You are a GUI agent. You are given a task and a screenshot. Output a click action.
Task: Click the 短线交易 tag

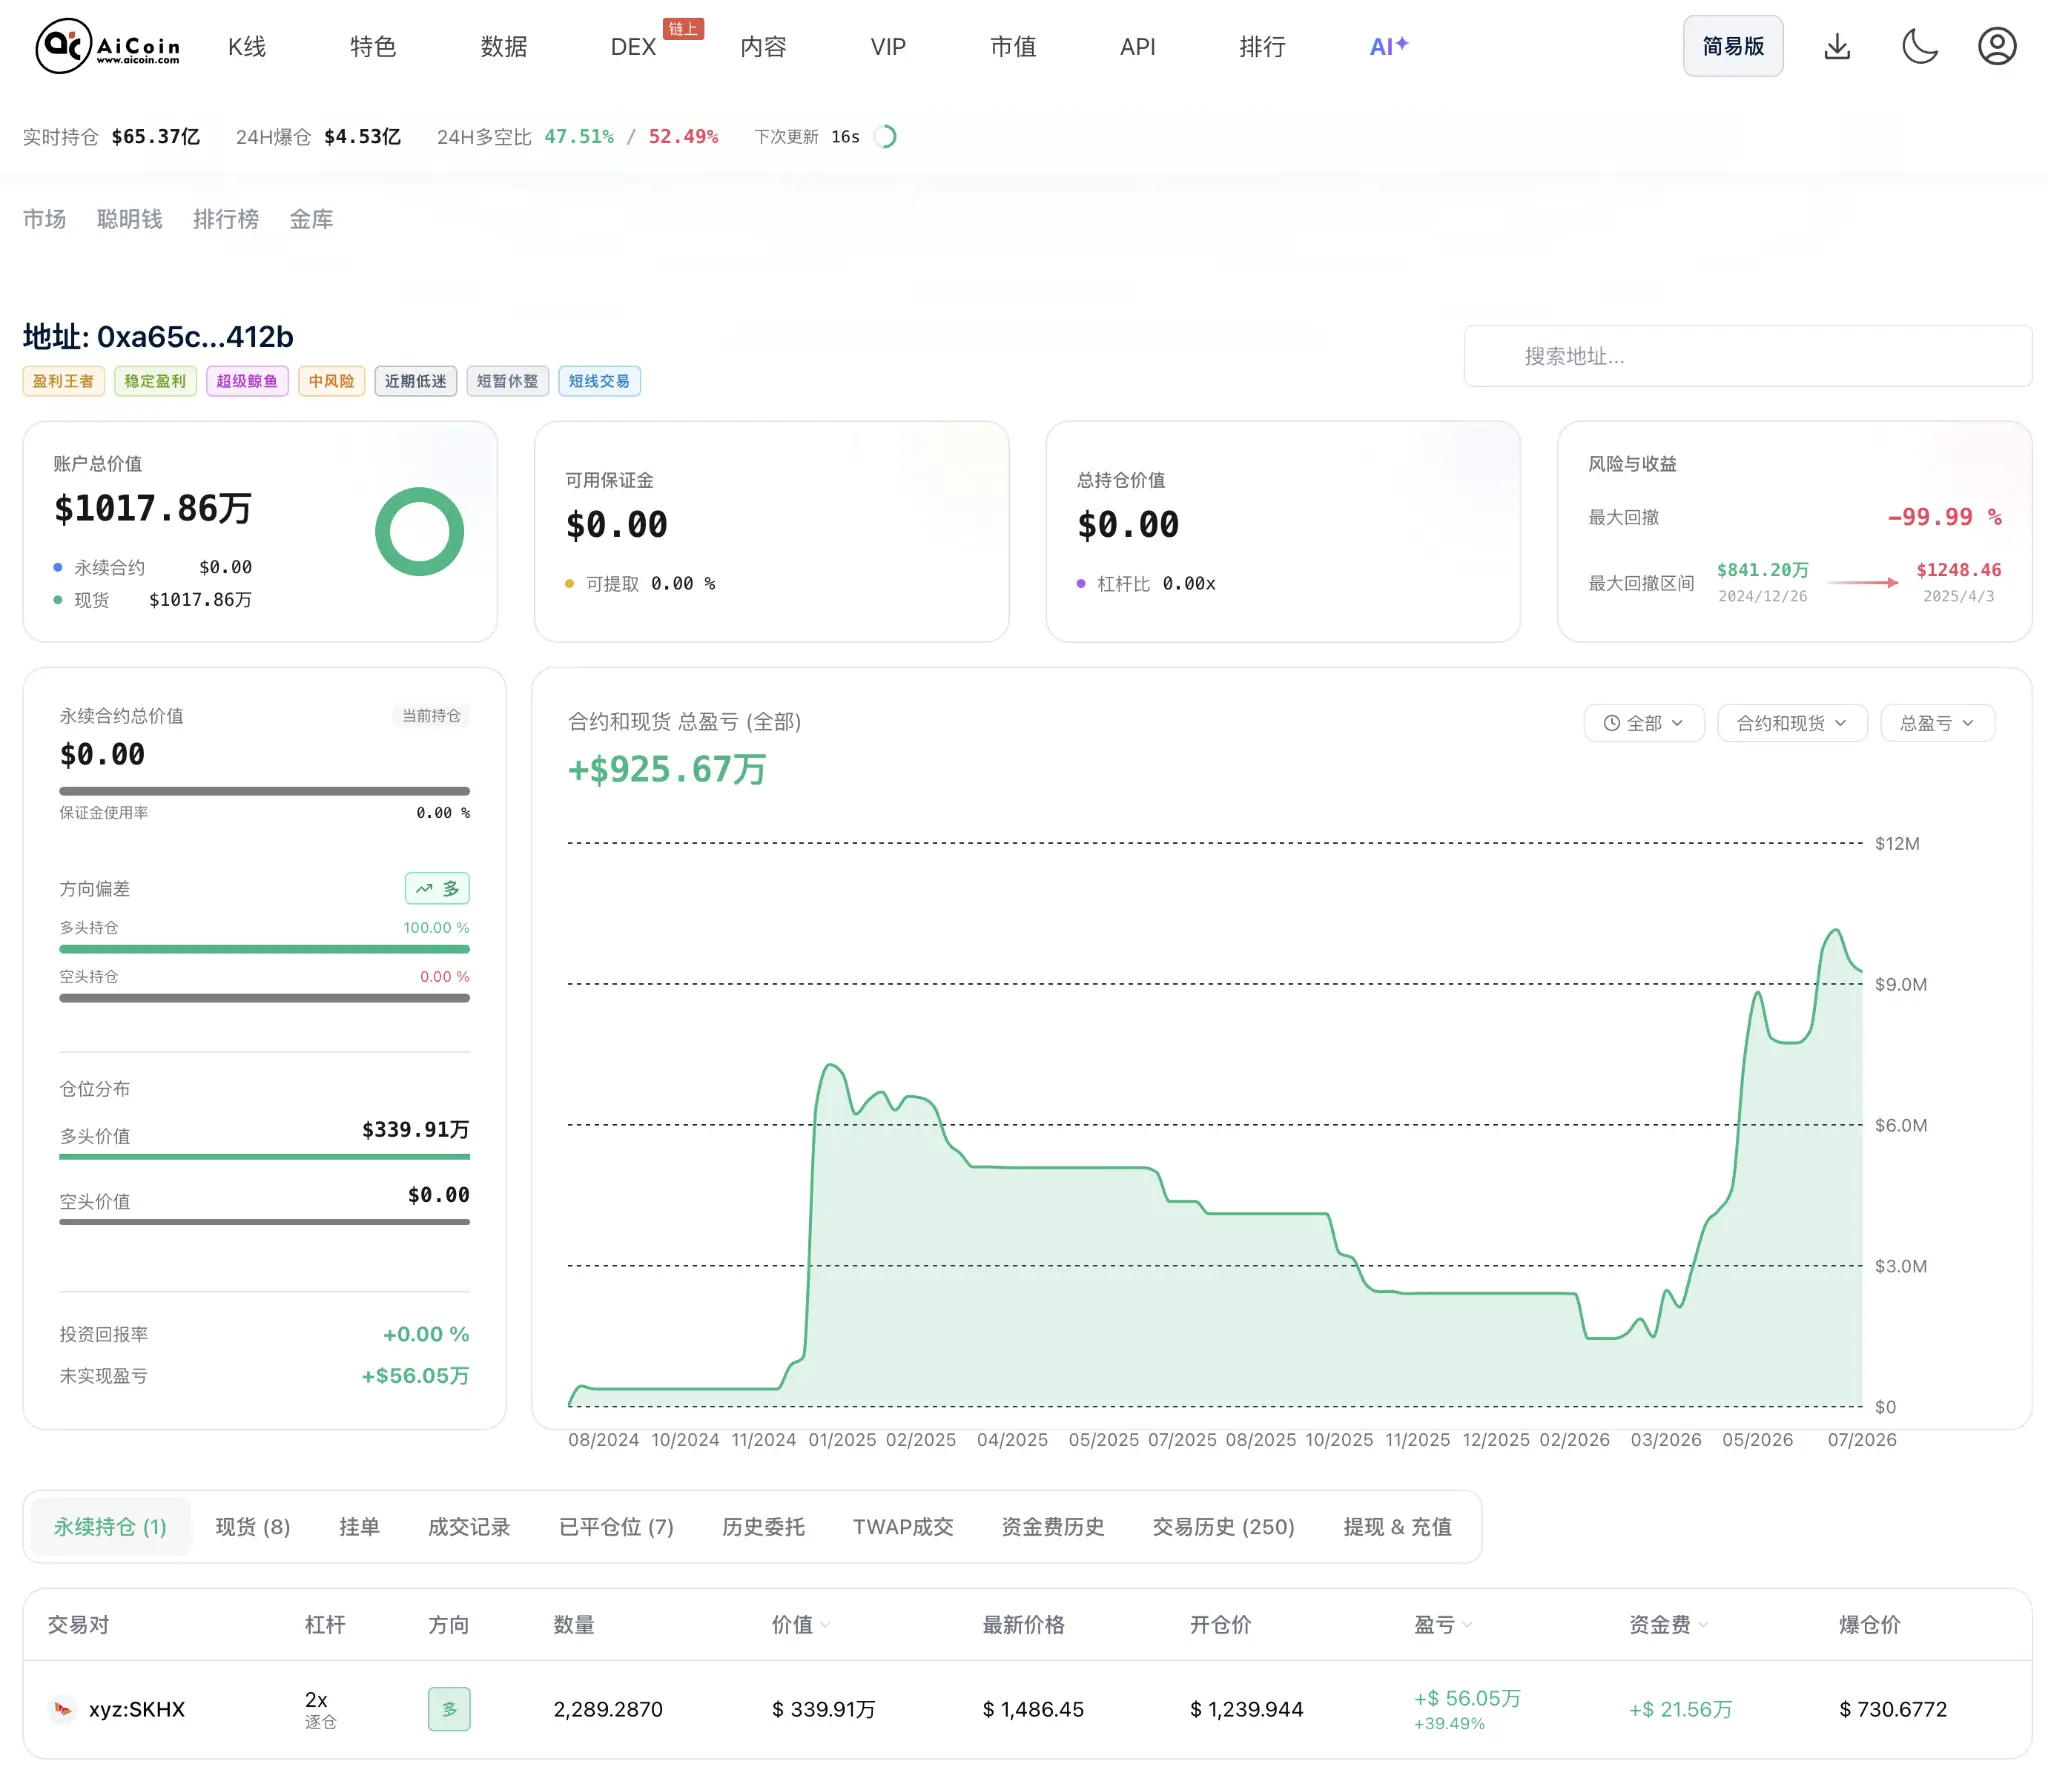[x=599, y=381]
